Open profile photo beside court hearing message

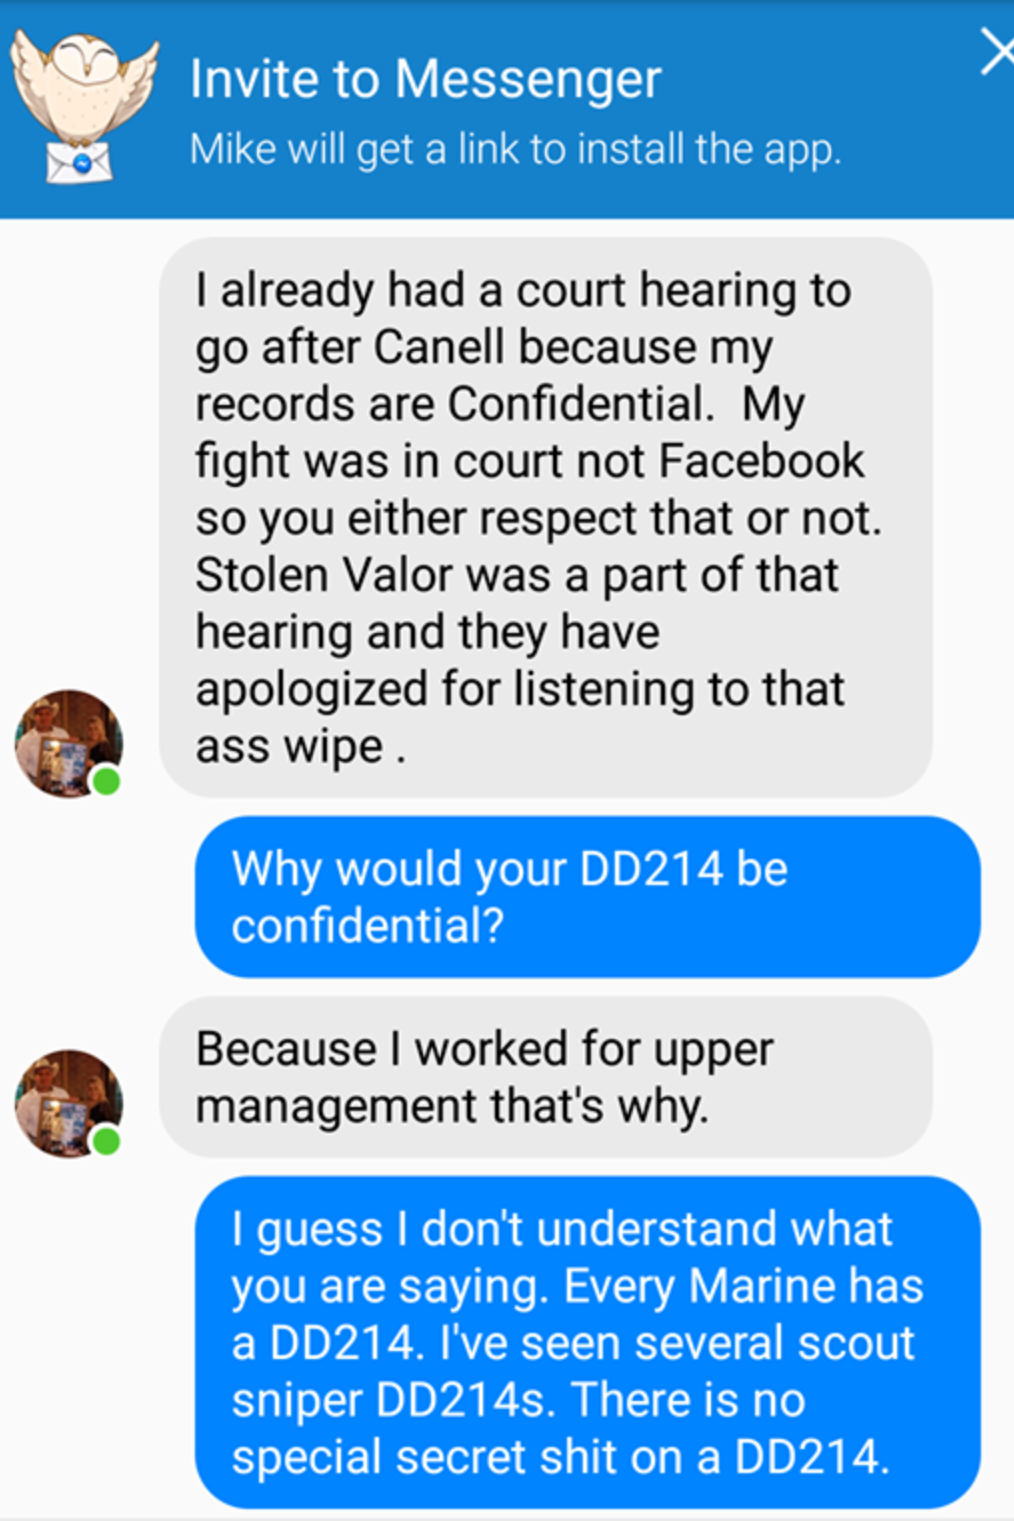tap(69, 743)
